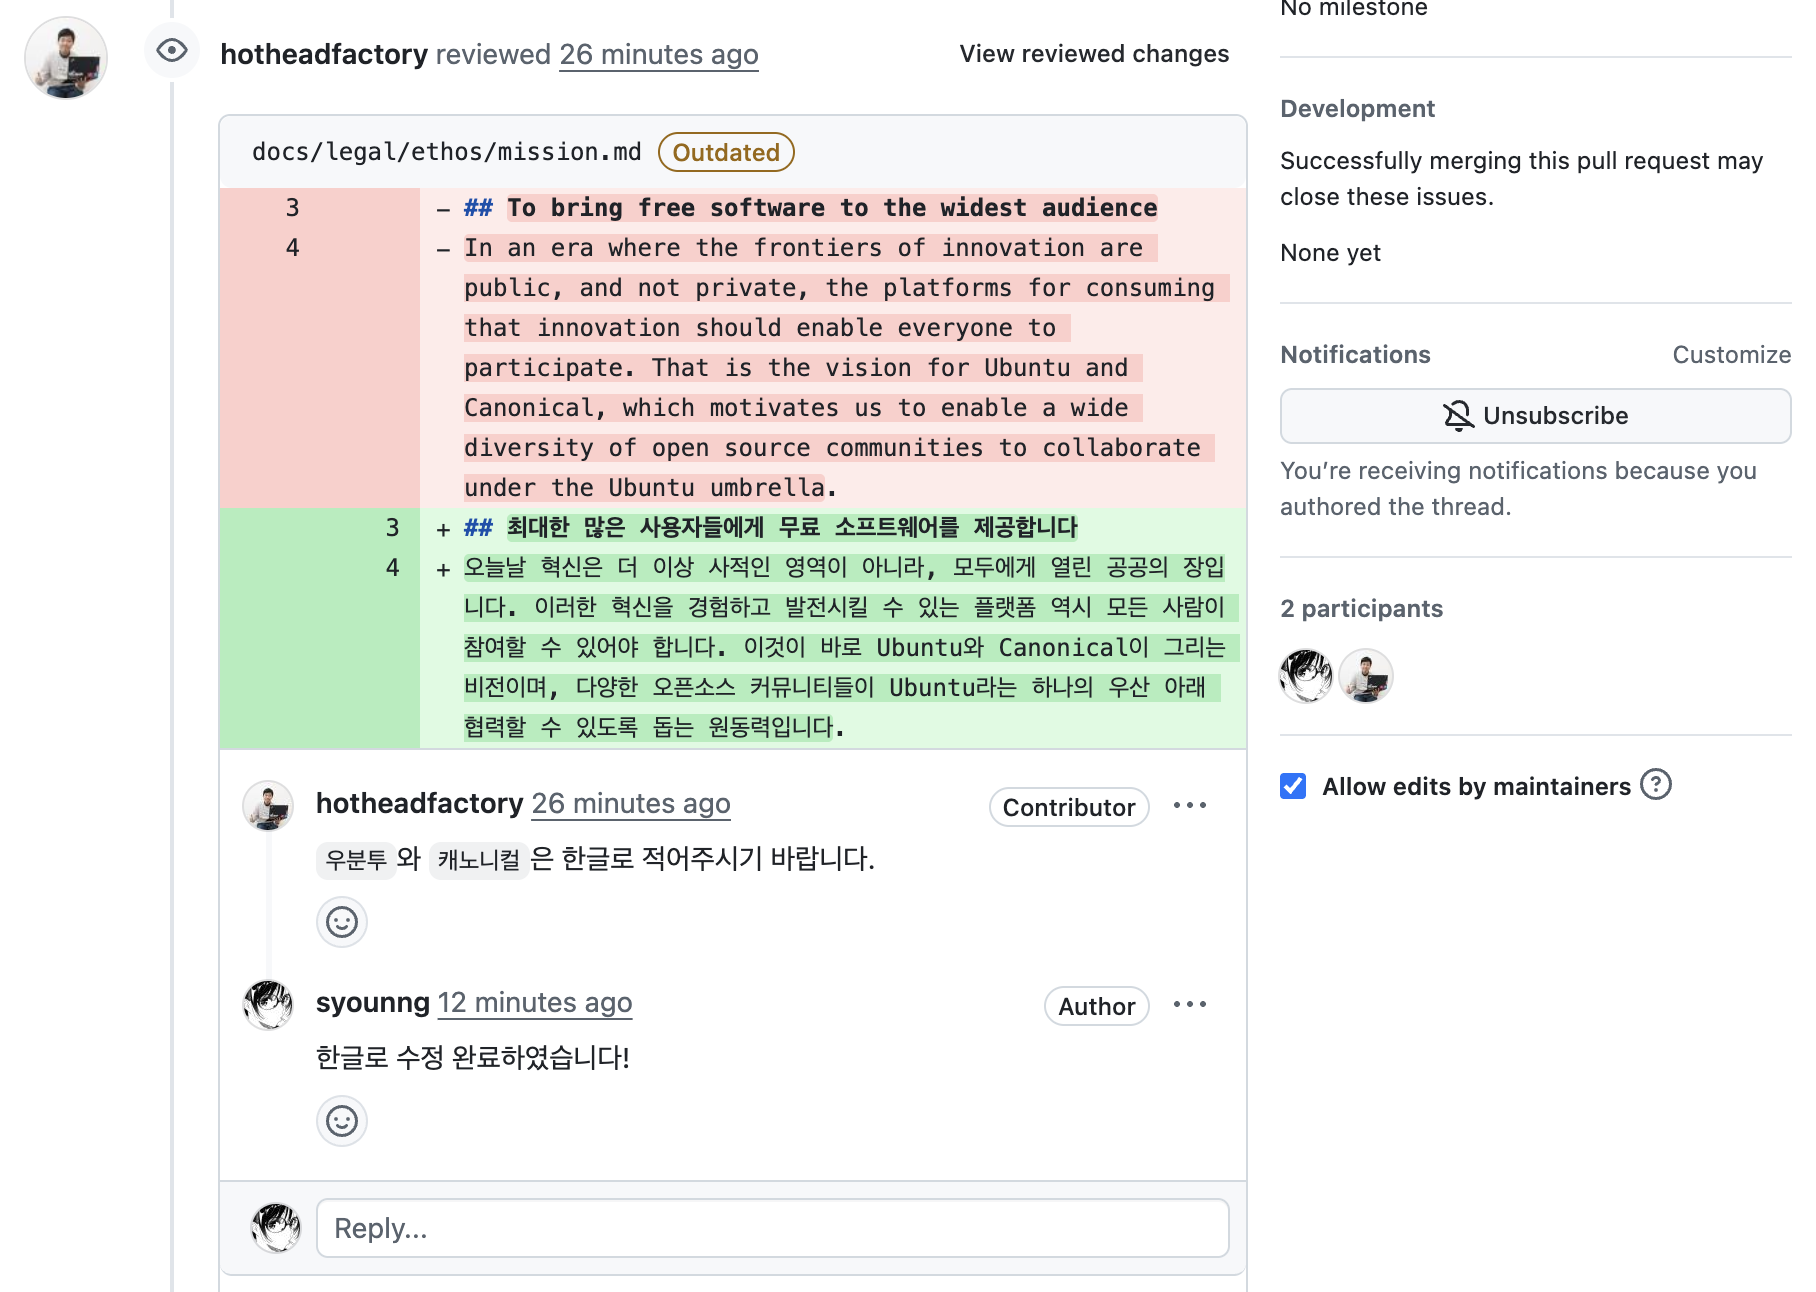Click into the Reply text field
This screenshot has height=1292, width=1816.
(x=772, y=1228)
